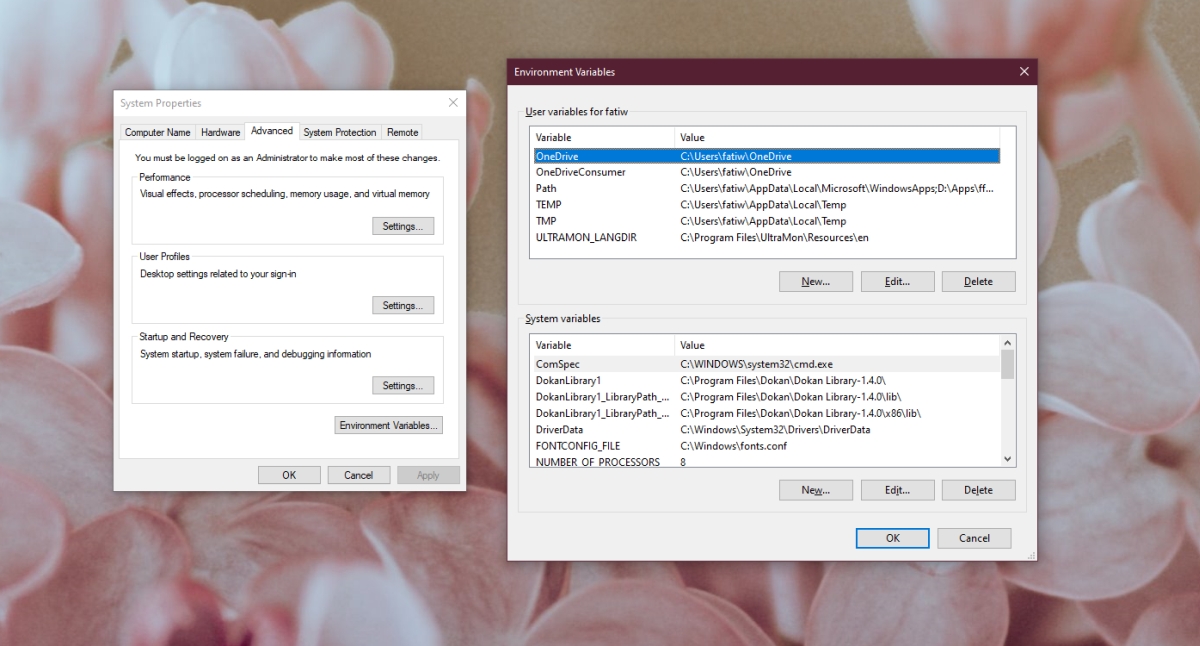The height and width of the screenshot is (646, 1200).
Task: Click Edit... under User variables
Action: 897,282
